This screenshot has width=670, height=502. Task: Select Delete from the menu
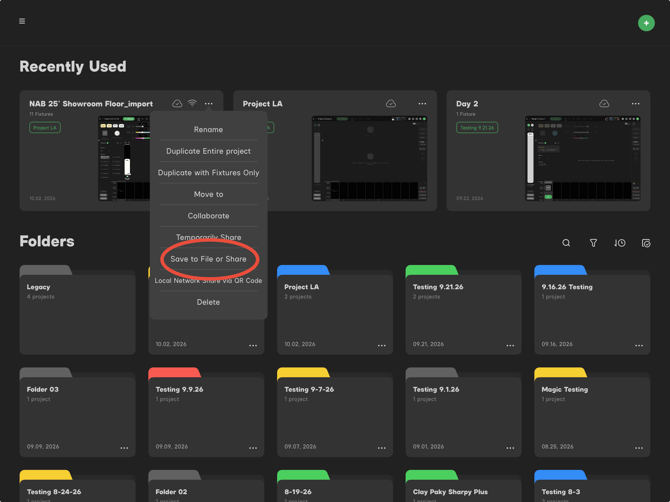point(208,302)
